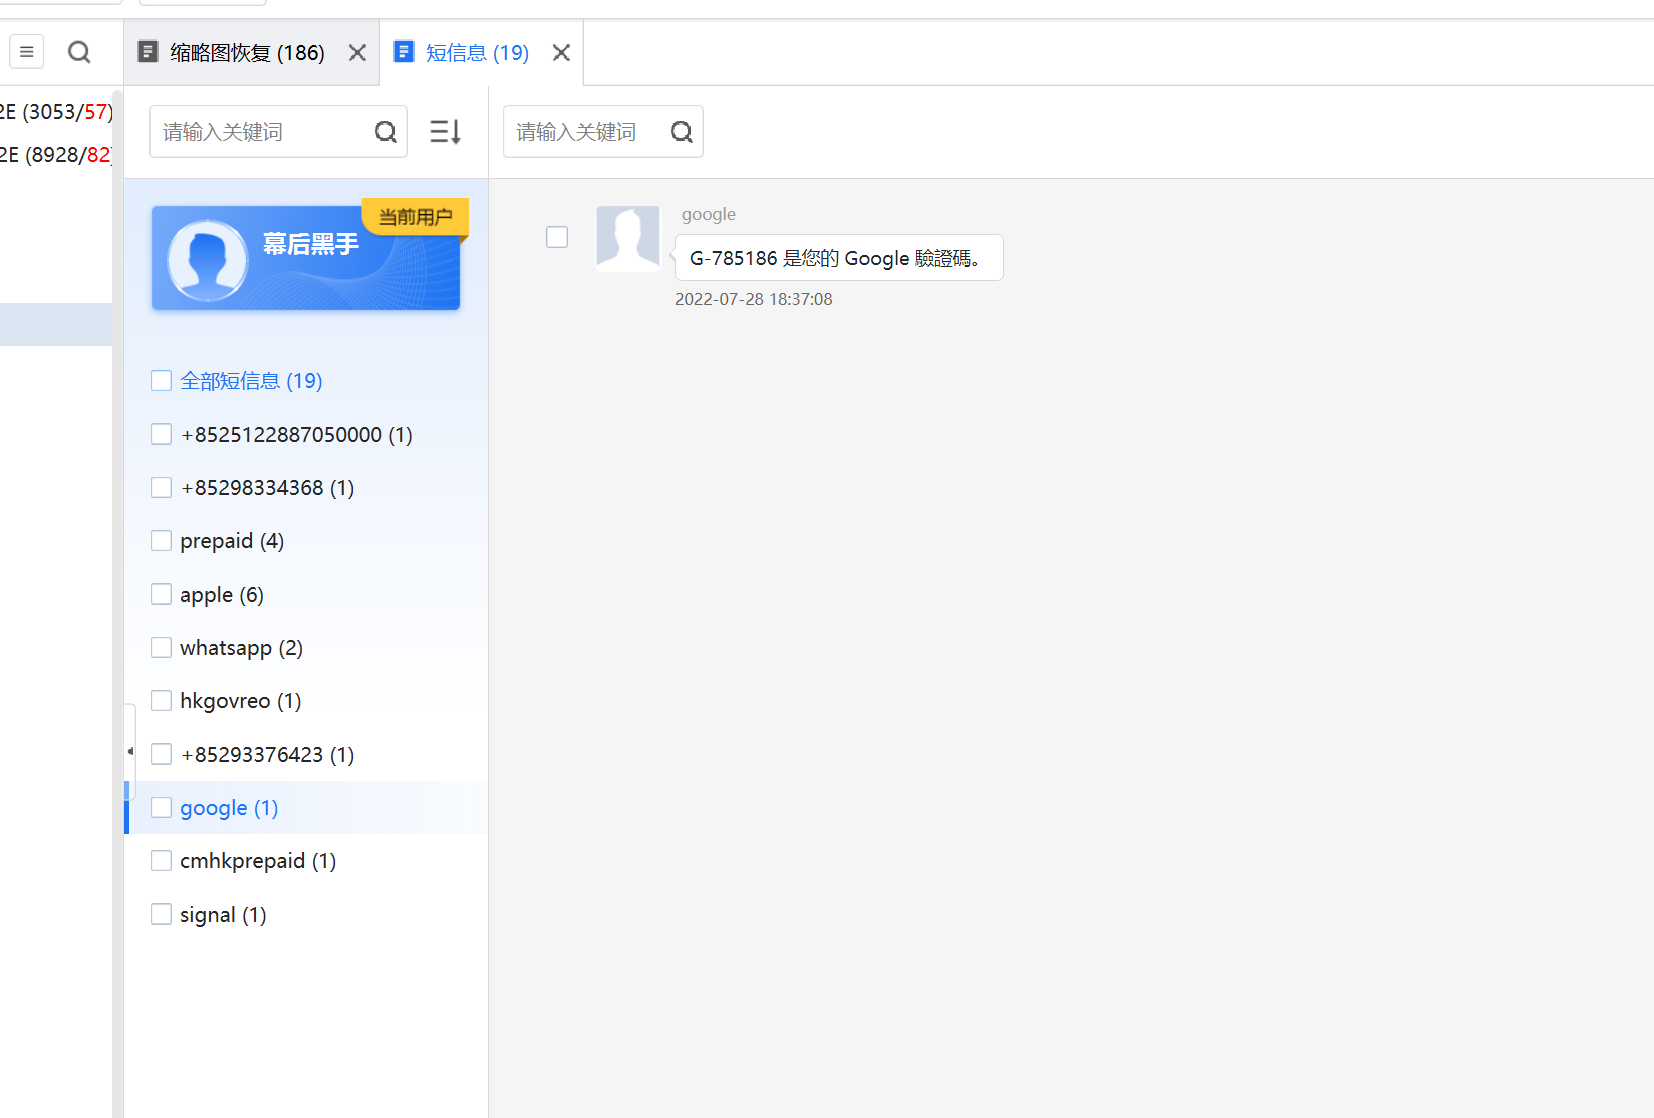The image size is (1654, 1118).
Task: Open the hamburger menu icon
Action: point(27,52)
